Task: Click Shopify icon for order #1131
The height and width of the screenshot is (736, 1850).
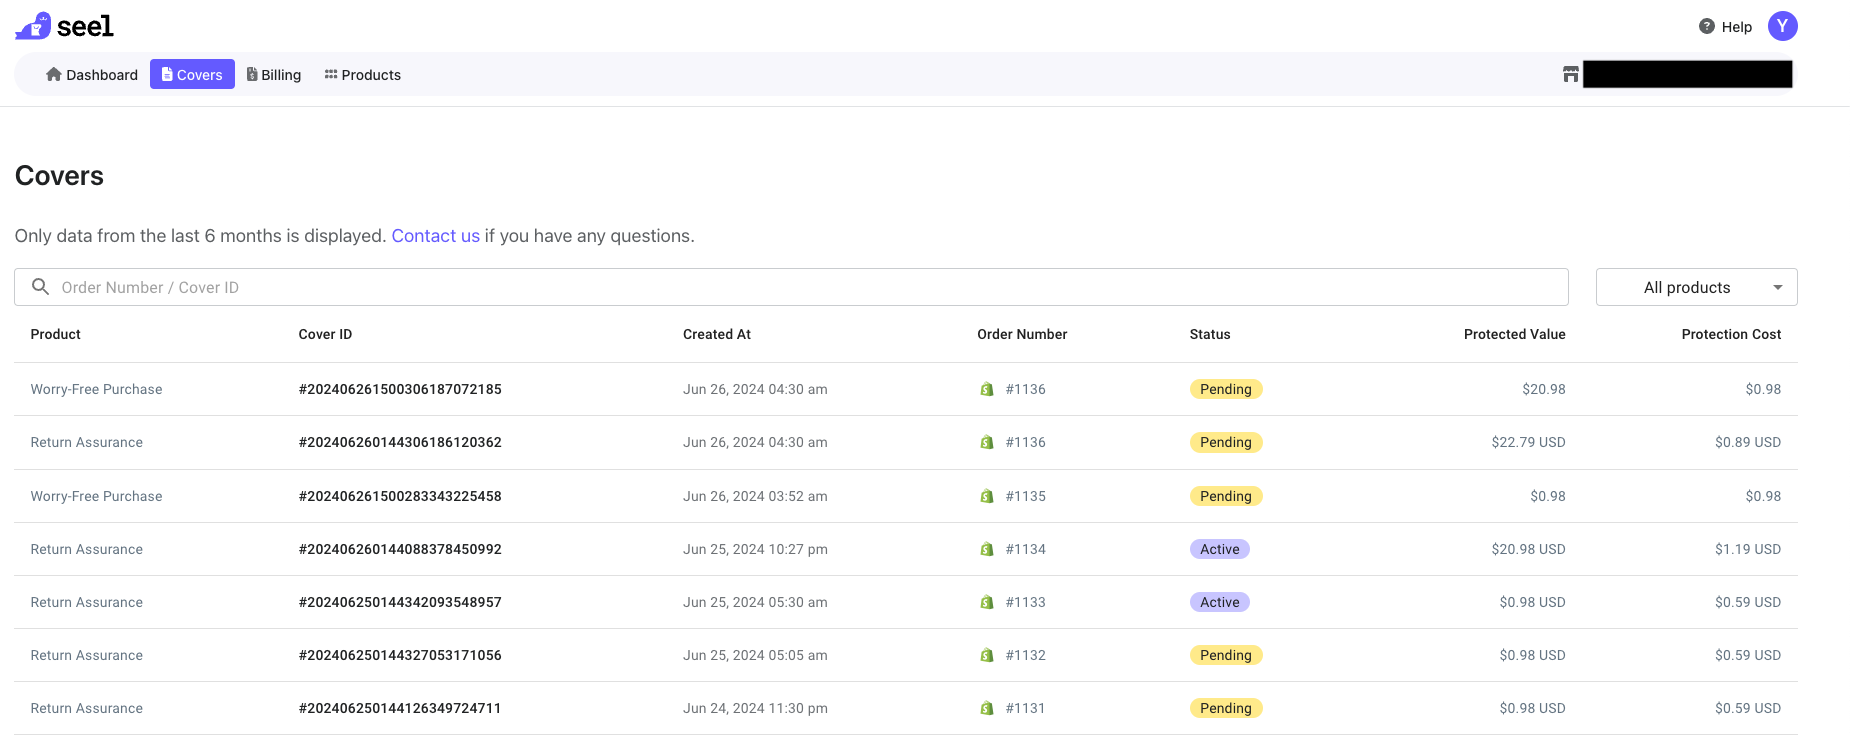Action: coord(987,708)
